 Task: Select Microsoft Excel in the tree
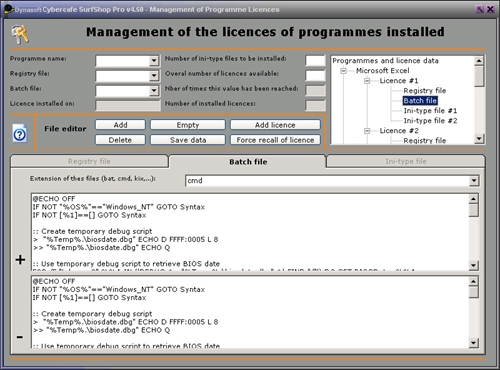(382, 71)
